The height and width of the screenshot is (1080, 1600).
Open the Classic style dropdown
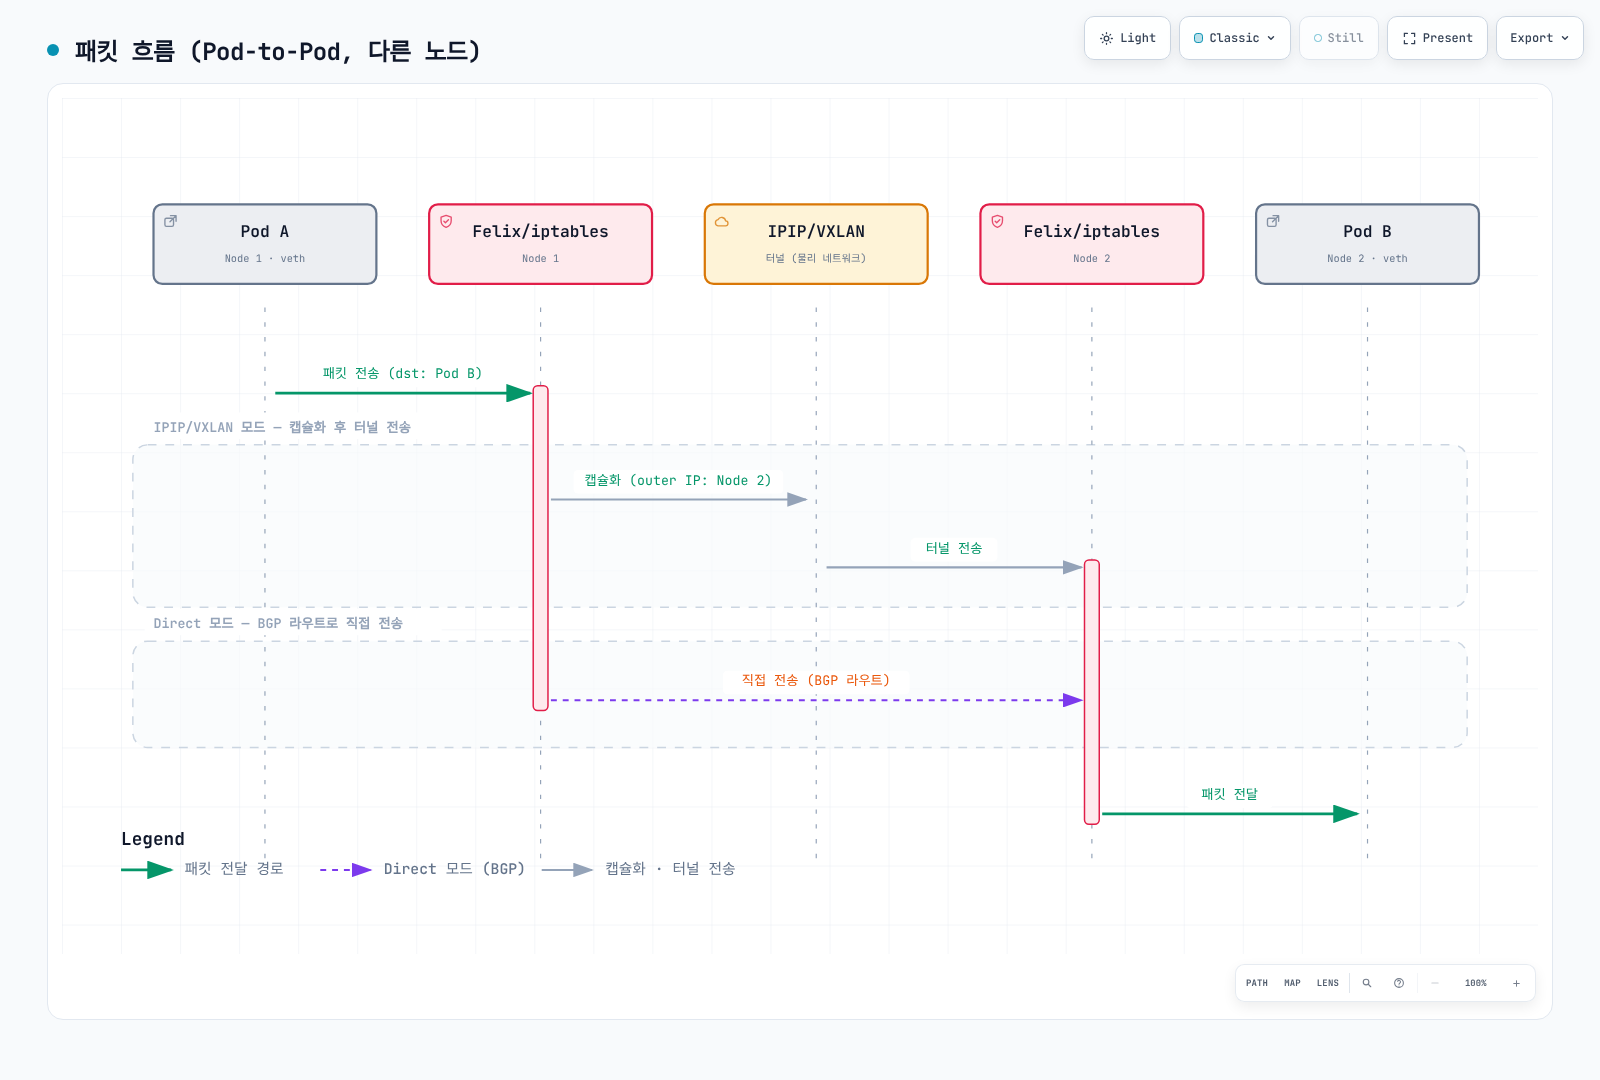coord(1235,38)
